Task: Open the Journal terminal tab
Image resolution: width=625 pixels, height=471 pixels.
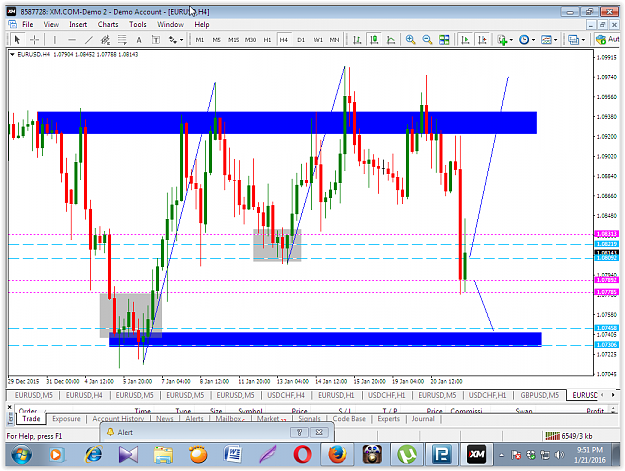Action: [423, 419]
